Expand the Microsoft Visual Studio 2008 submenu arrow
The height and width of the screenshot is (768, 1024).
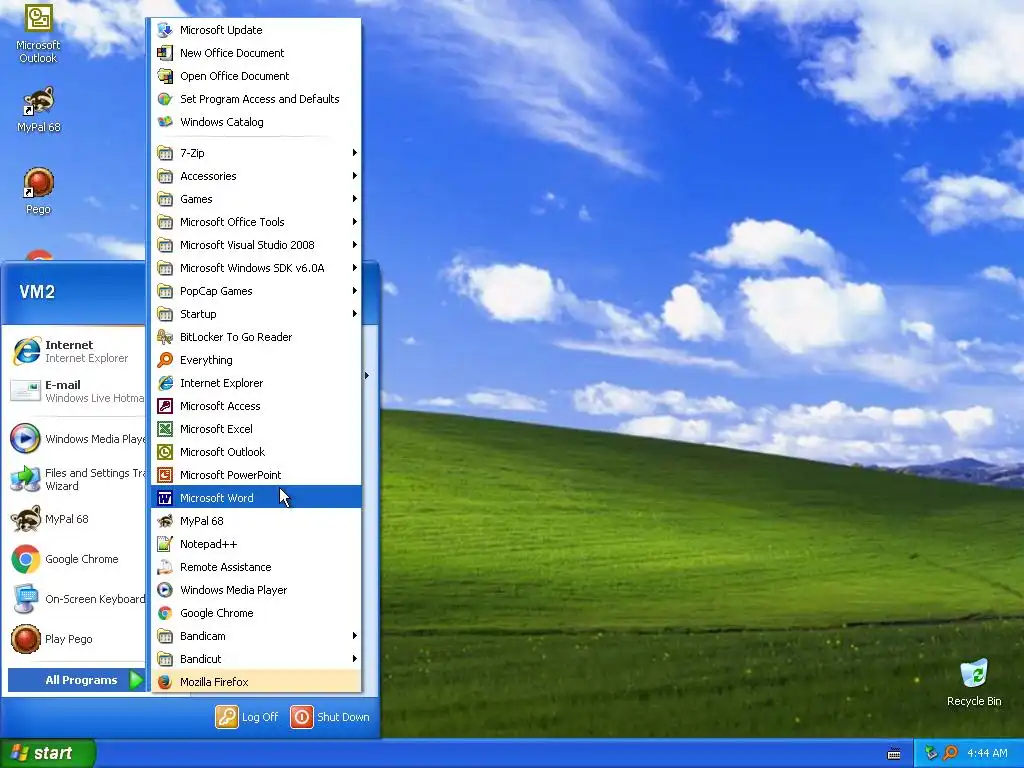tap(355, 245)
